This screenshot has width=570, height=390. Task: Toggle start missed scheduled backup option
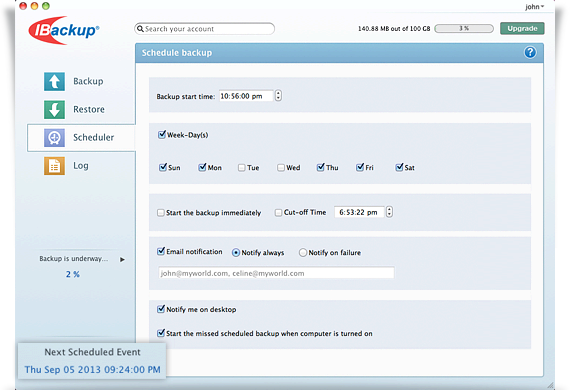pyautogui.click(x=161, y=333)
